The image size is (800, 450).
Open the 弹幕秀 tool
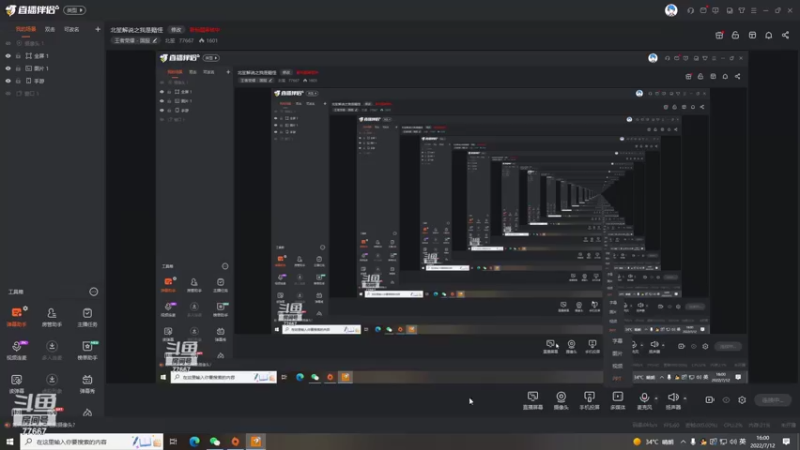click(x=87, y=383)
